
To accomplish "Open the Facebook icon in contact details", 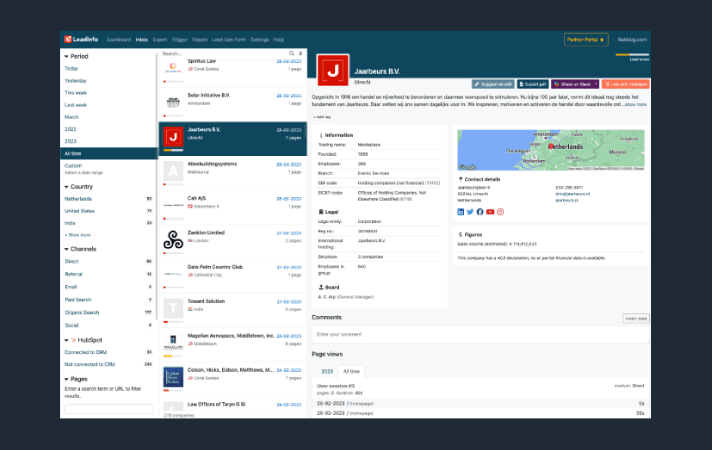I will tap(480, 212).
